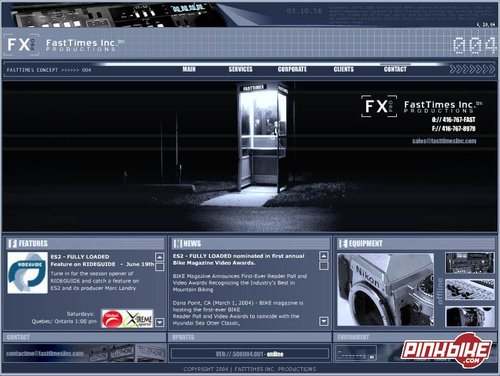Click the FX logo in the header
Screen dimensions: 500x376
[x=21, y=44]
